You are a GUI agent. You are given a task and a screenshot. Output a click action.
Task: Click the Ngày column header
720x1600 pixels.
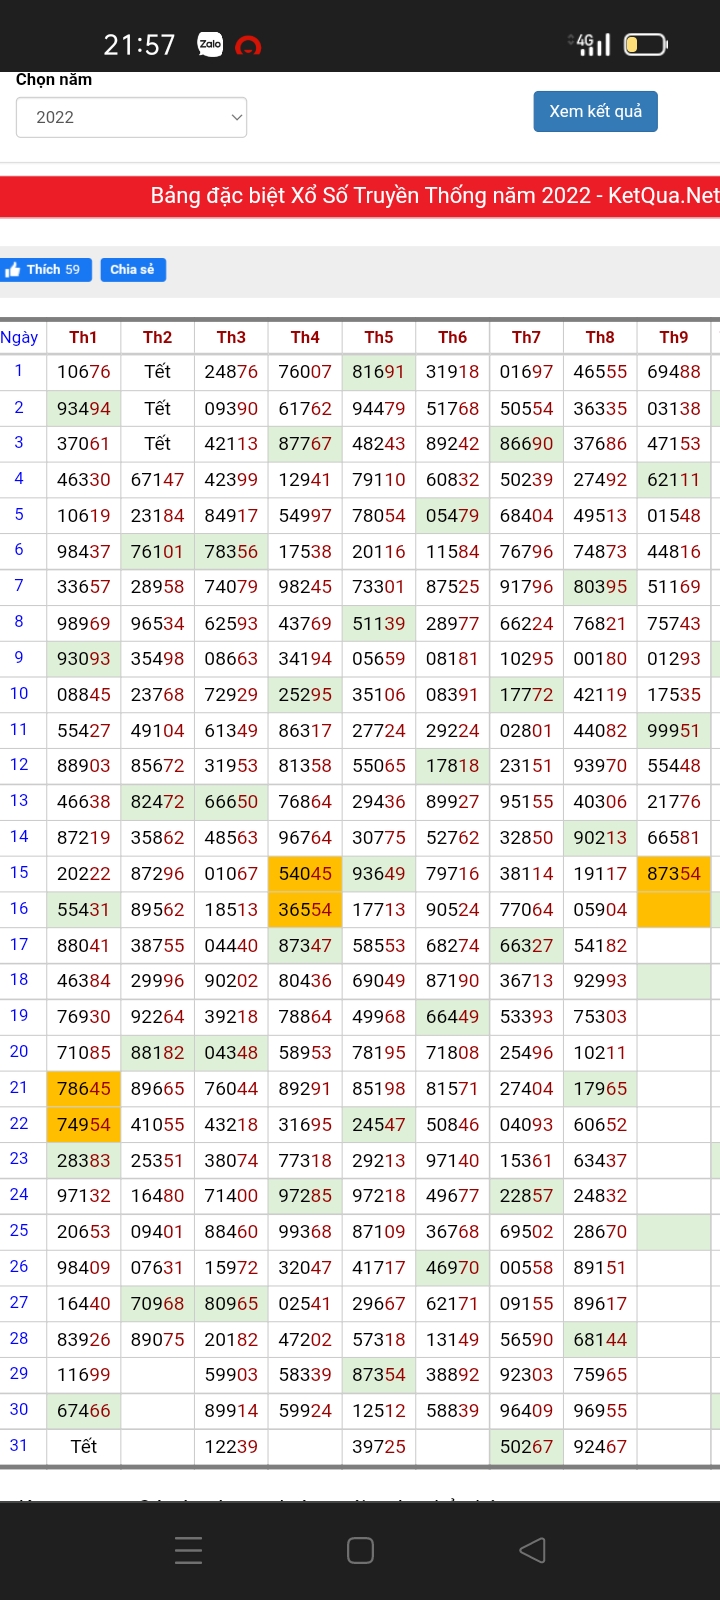(19, 338)
